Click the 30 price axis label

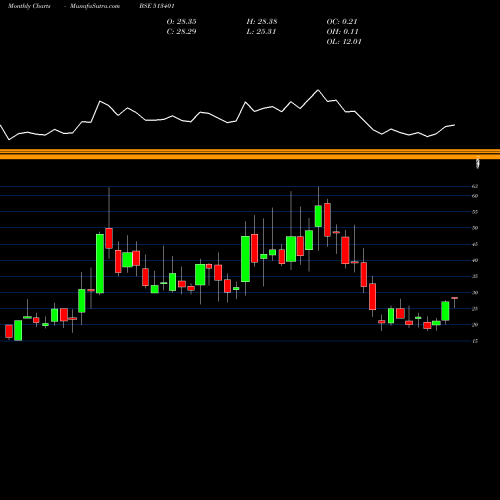(x=475, y=293)
